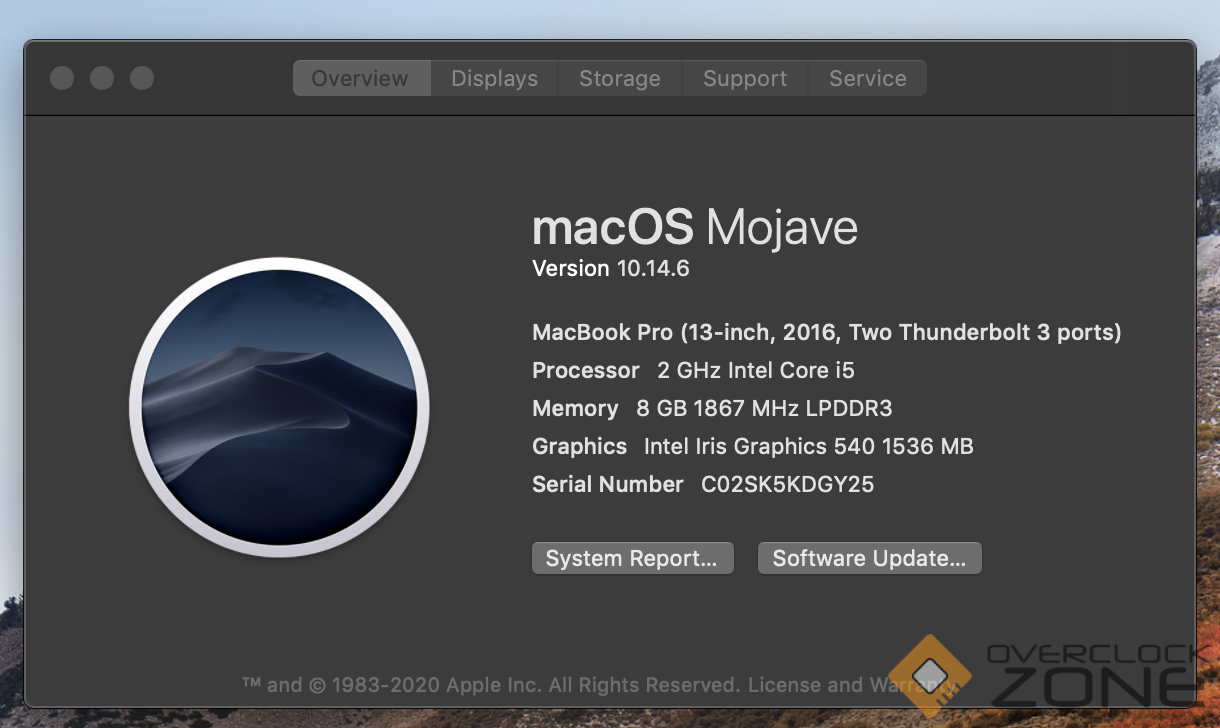Click the Processor 2 GHz Intel Core i5 line
The height and width of the screenshot is (728, 1220).
[693, 371]
